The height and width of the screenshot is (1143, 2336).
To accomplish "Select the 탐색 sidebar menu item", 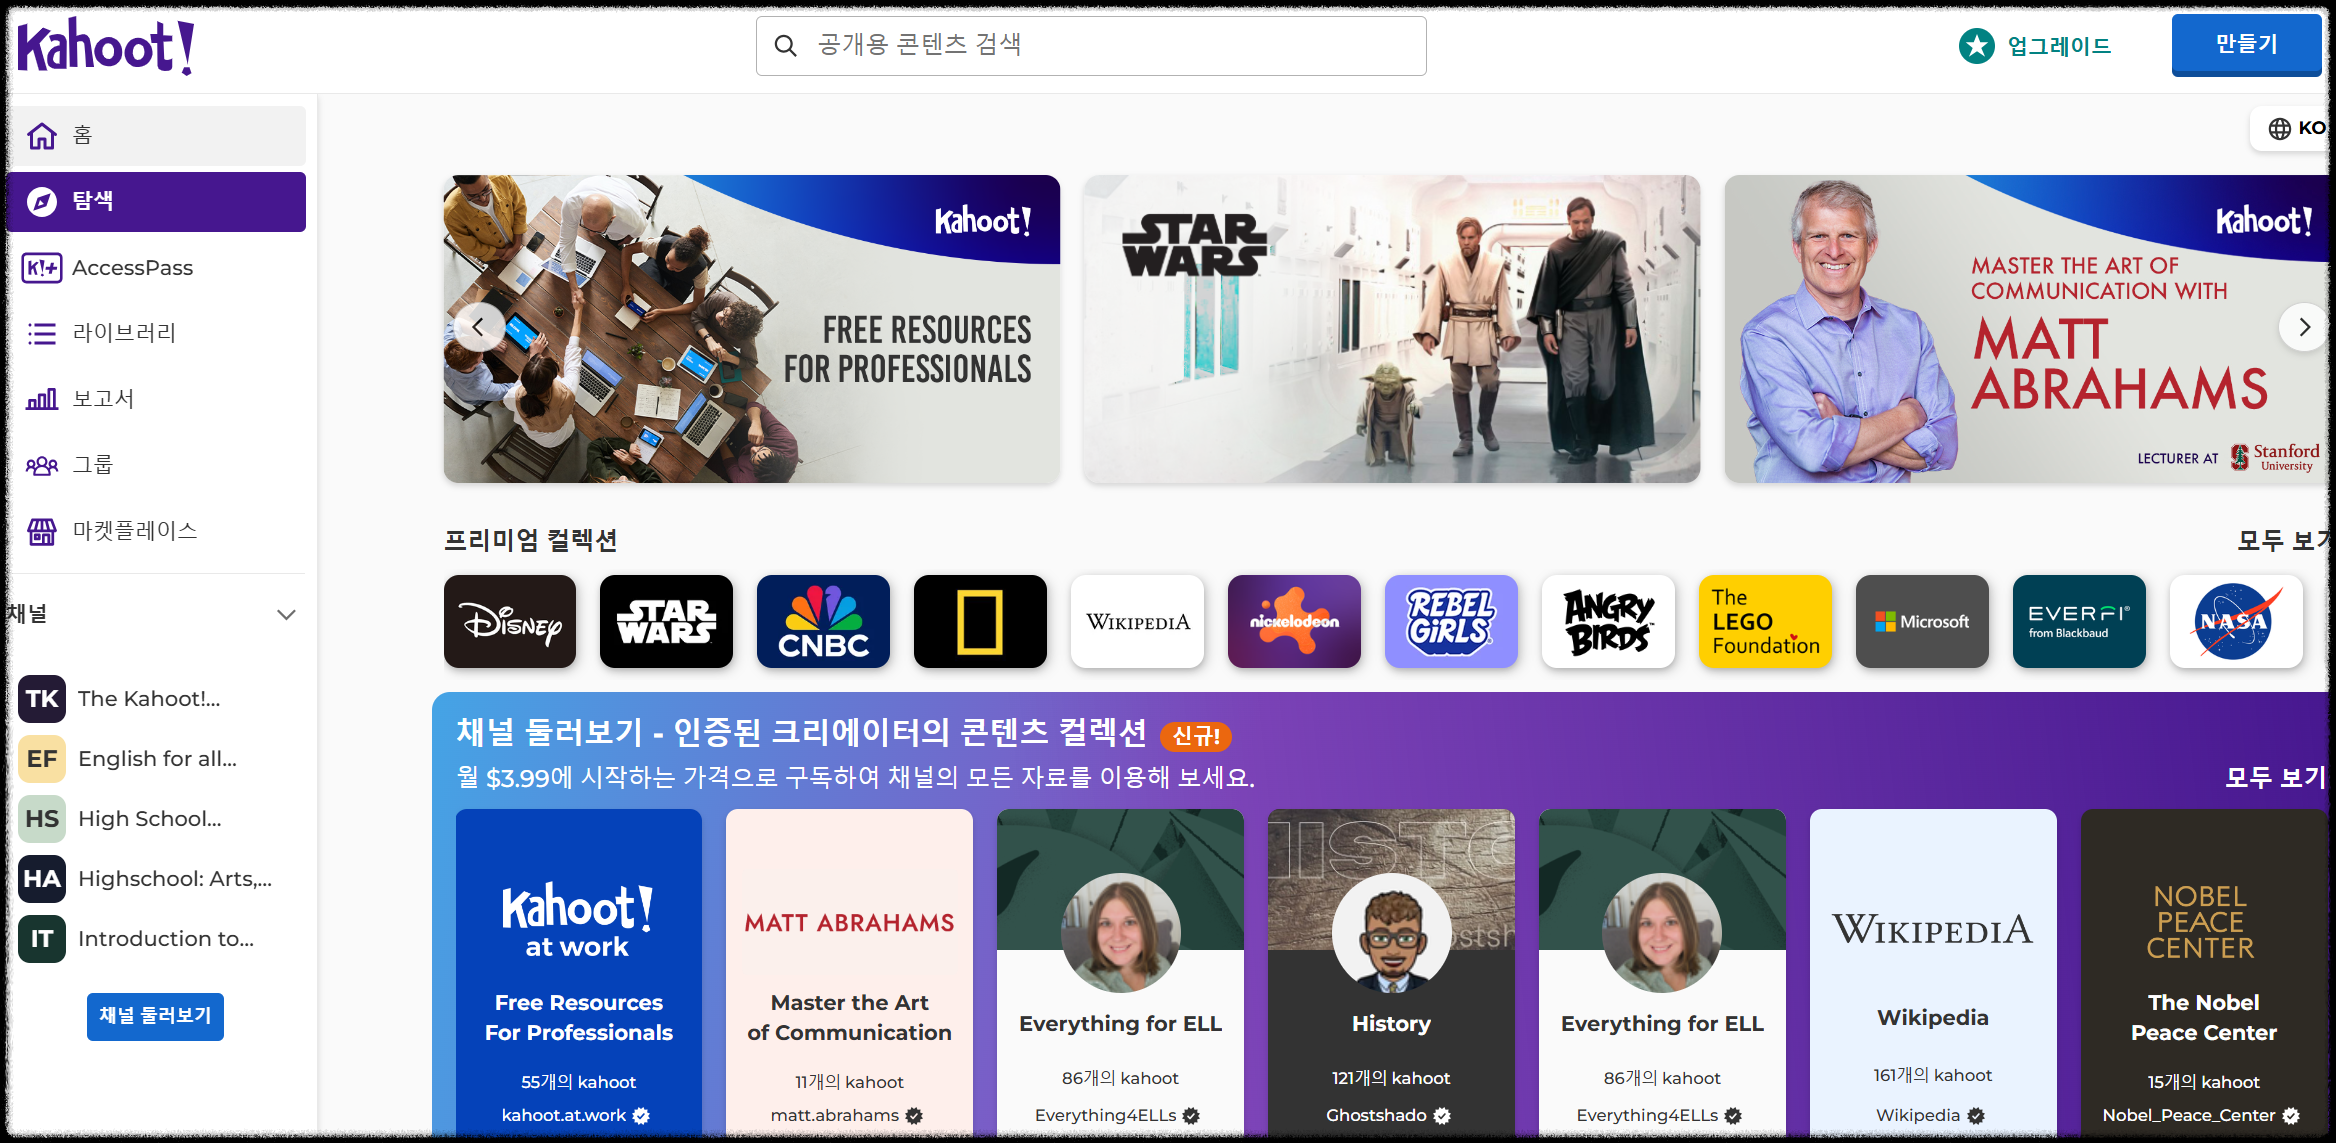I will tap(156, 201).
